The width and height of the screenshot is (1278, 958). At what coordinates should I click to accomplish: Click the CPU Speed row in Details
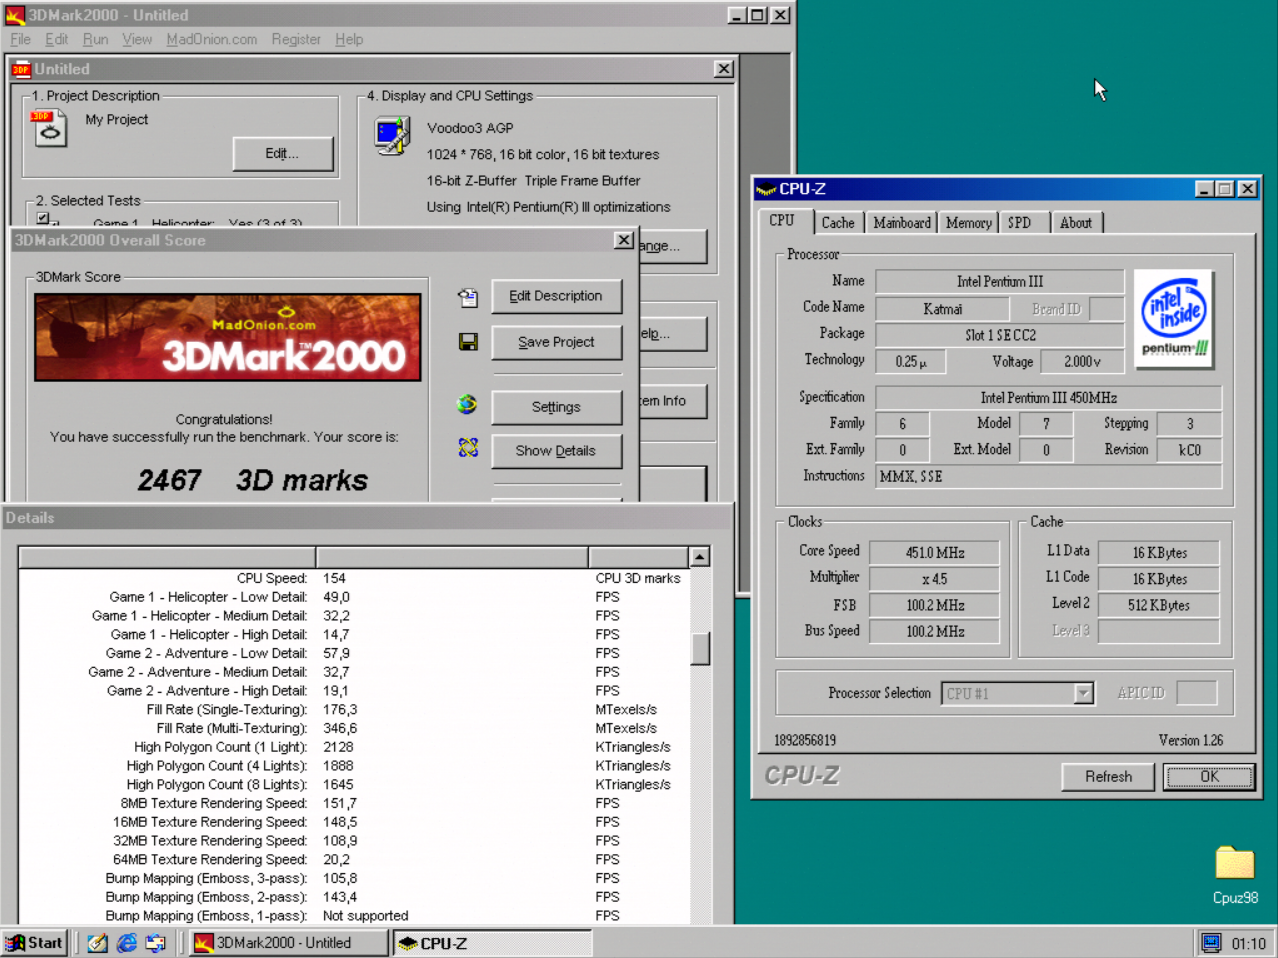353,578
